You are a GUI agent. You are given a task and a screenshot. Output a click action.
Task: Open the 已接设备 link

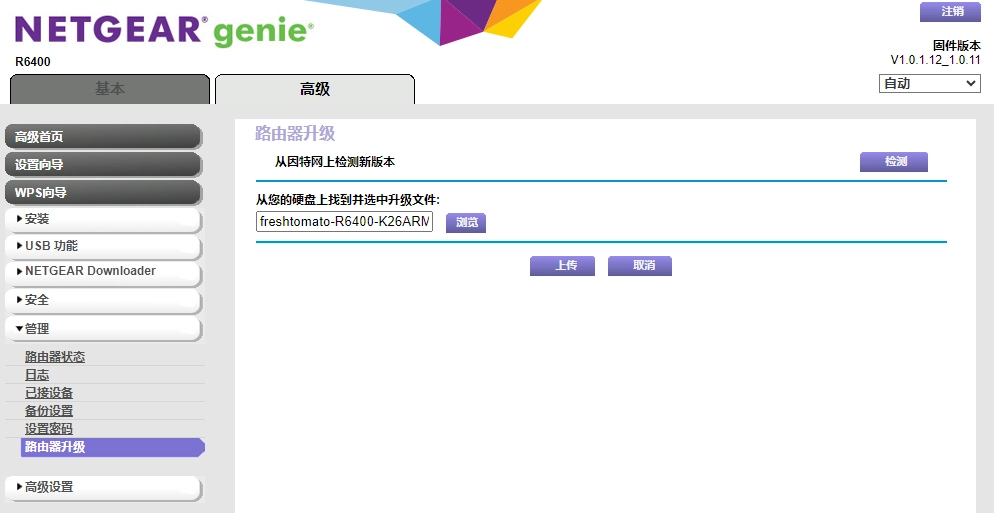tap(49, 393)
